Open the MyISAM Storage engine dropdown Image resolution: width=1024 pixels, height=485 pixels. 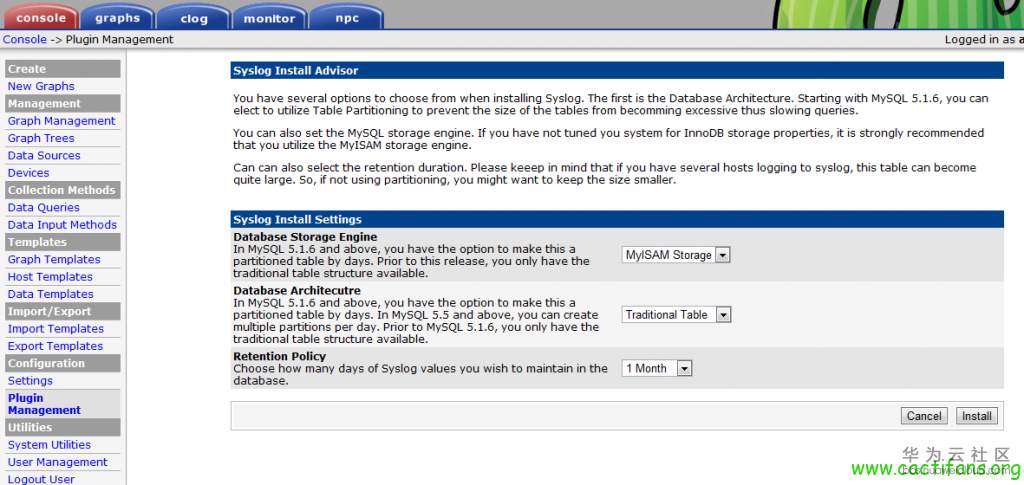pos(675,255)
